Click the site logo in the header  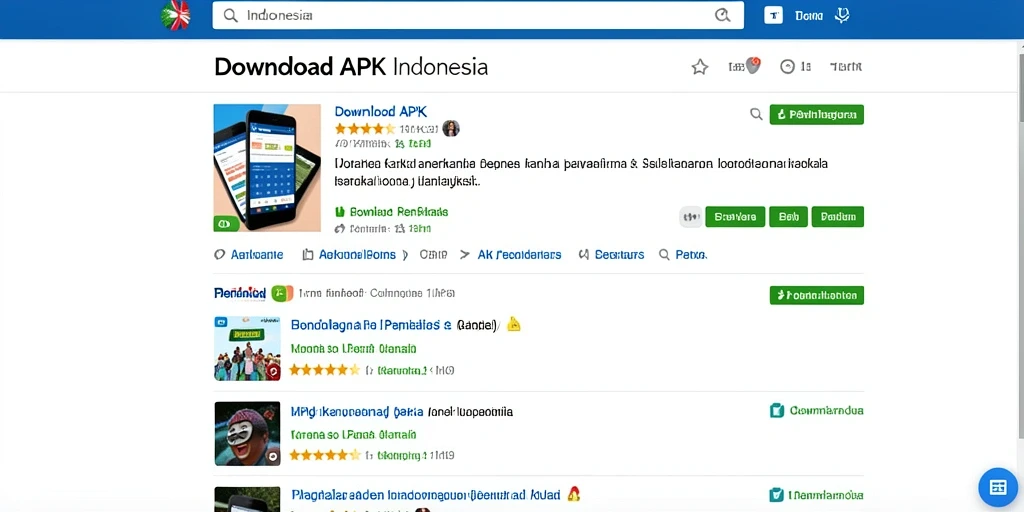pos(176,15)
